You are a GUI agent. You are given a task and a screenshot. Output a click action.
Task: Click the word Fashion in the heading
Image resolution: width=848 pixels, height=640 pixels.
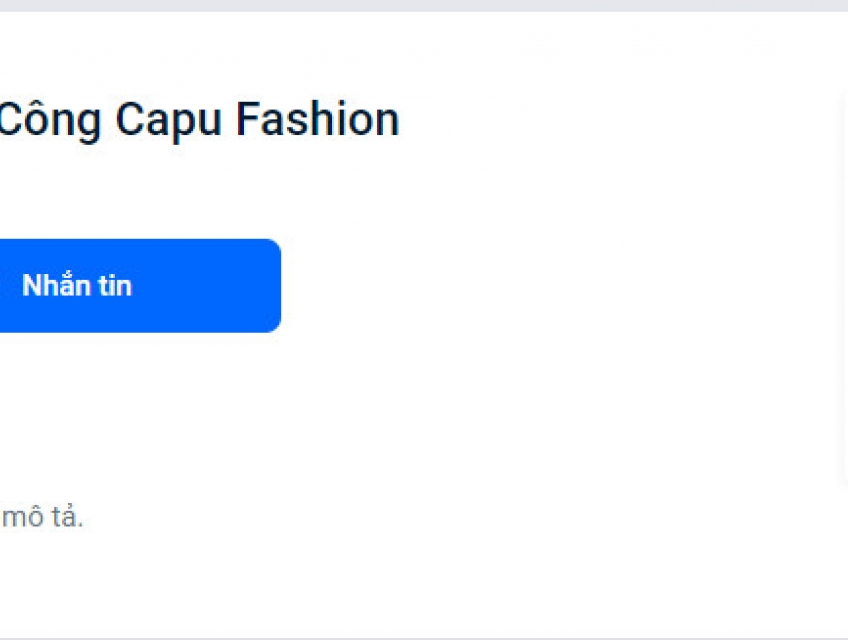coord(318,120)
